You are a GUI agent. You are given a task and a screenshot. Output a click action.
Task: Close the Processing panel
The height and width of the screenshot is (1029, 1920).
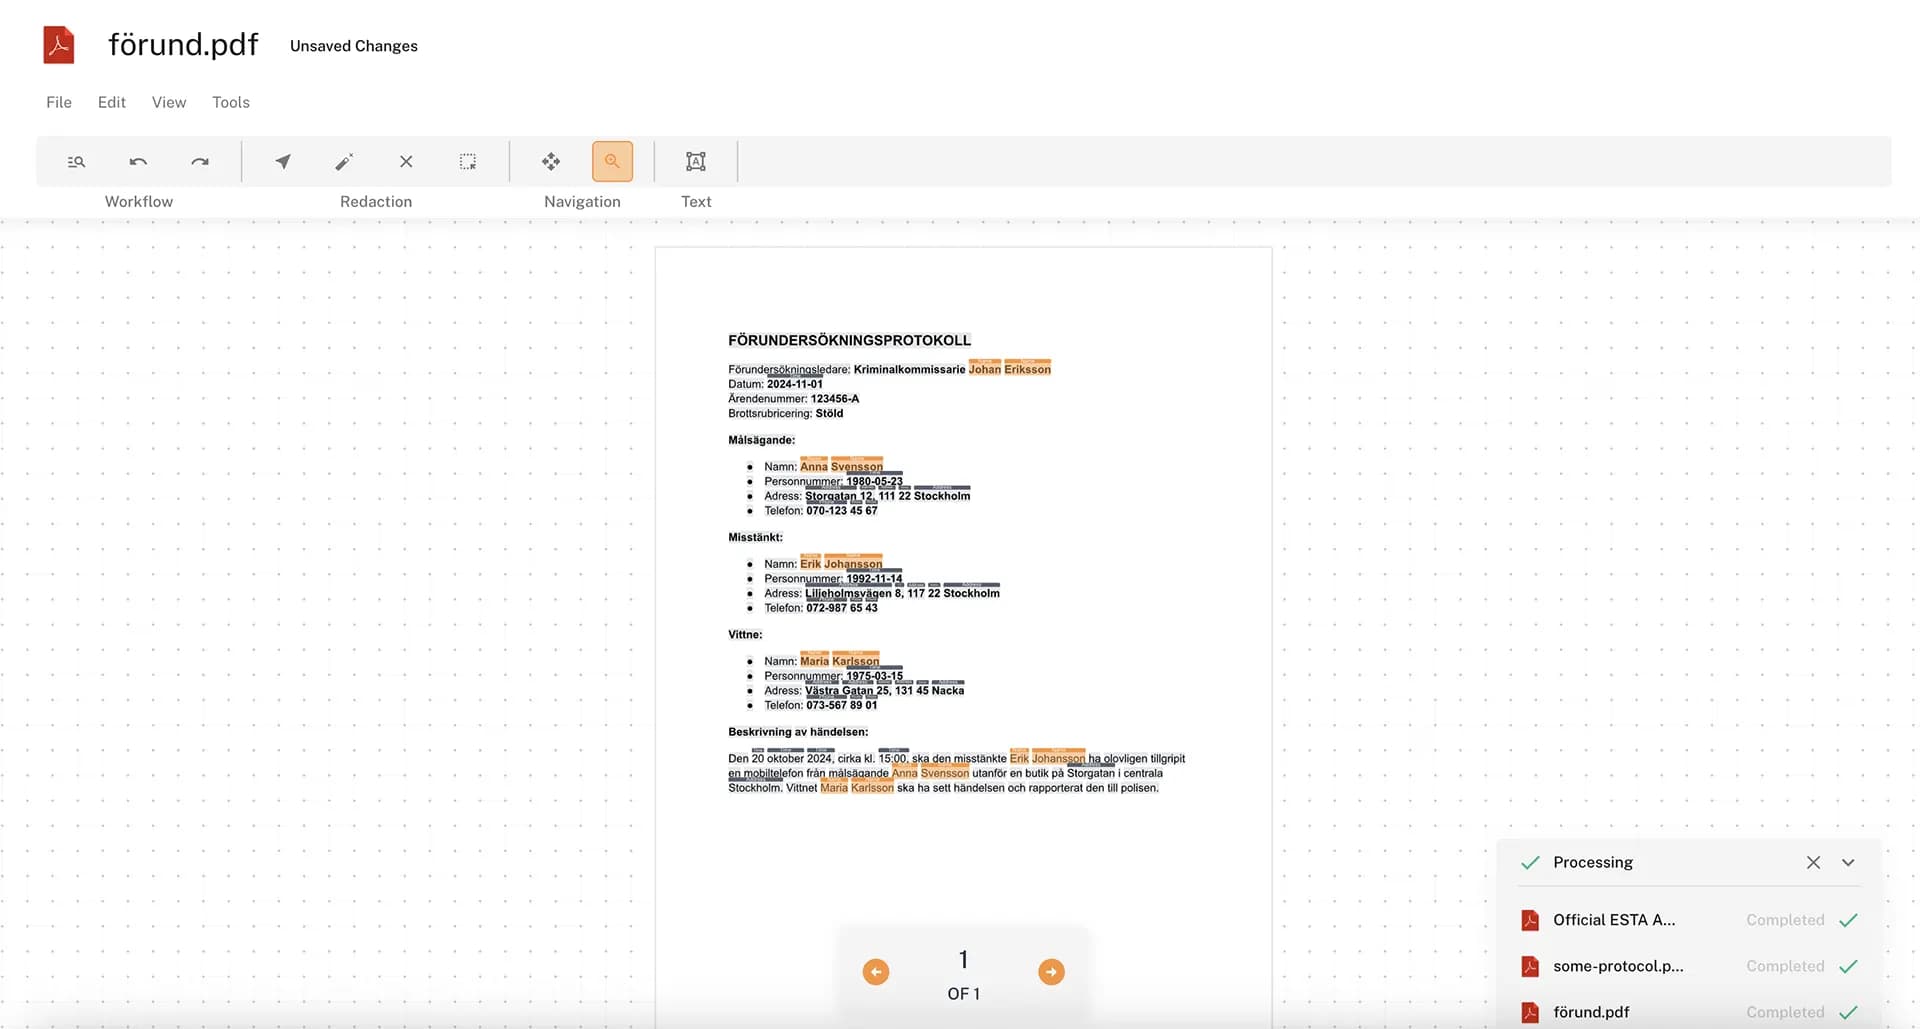pyautogui.click(x=1813, y=862)
